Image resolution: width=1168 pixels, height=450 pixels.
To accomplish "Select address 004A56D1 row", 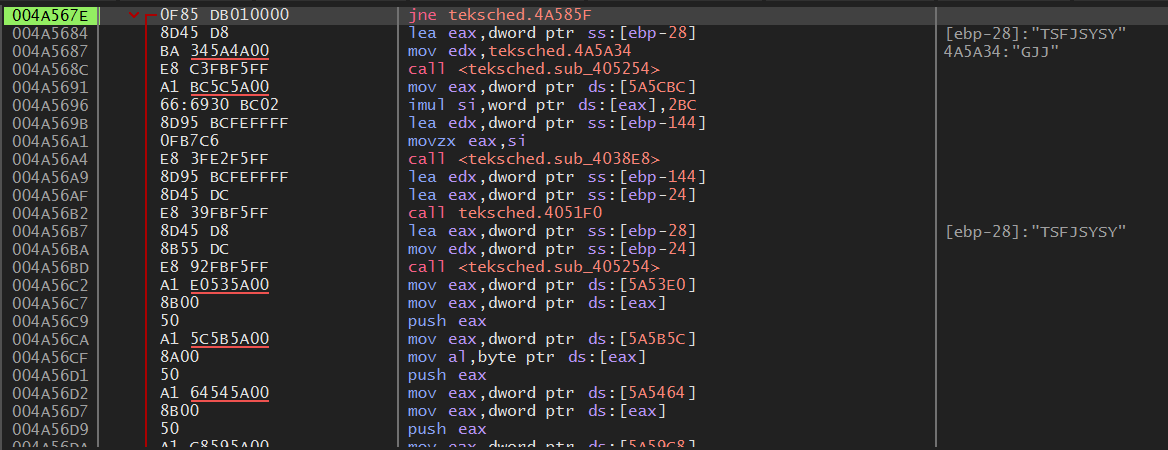I will 50,375.
